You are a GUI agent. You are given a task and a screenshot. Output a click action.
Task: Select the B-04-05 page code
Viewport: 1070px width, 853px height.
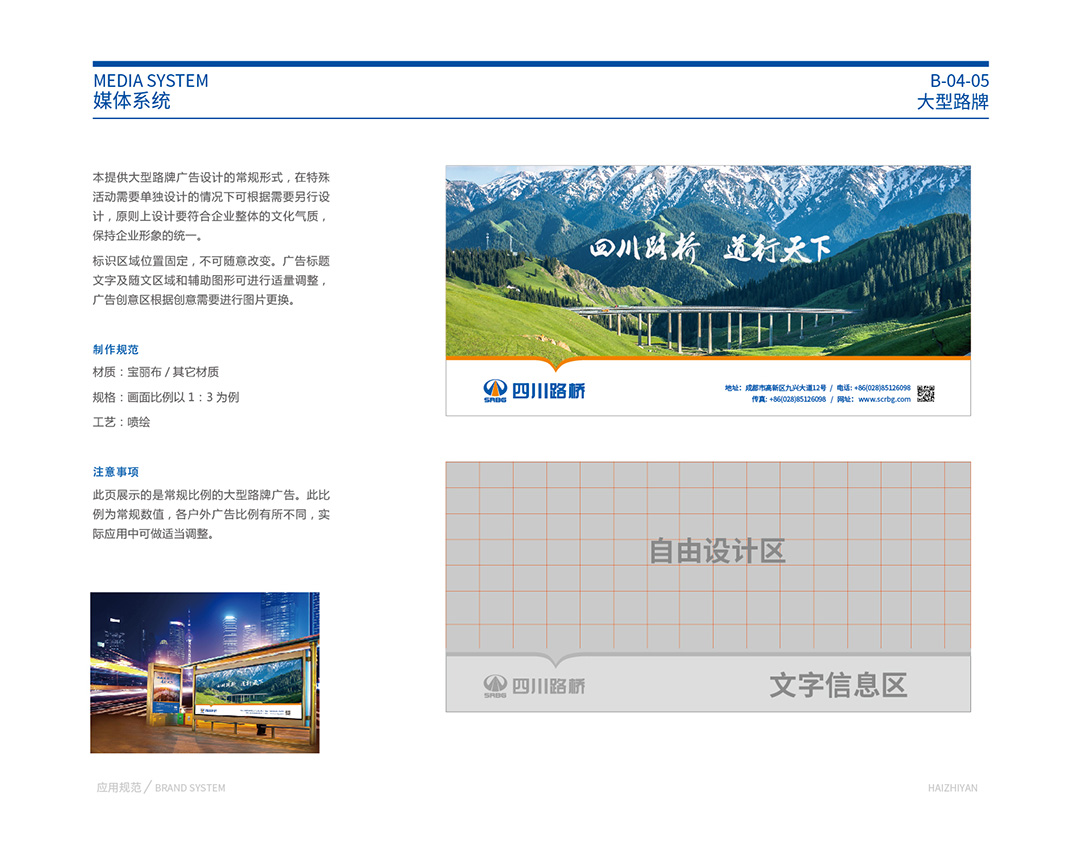click(958, 81)
